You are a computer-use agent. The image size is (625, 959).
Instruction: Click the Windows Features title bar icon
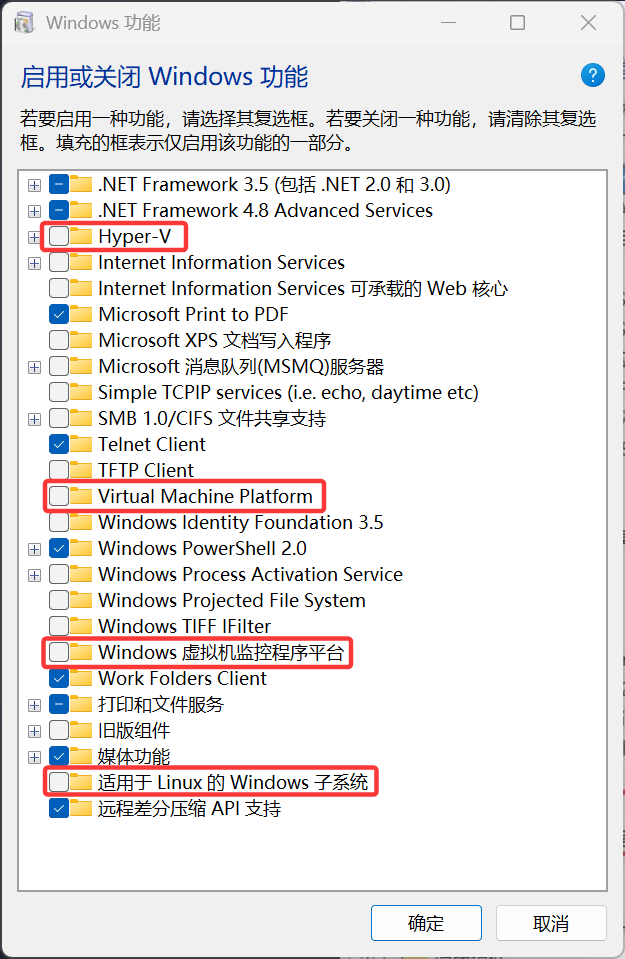(x=24, y=23)
